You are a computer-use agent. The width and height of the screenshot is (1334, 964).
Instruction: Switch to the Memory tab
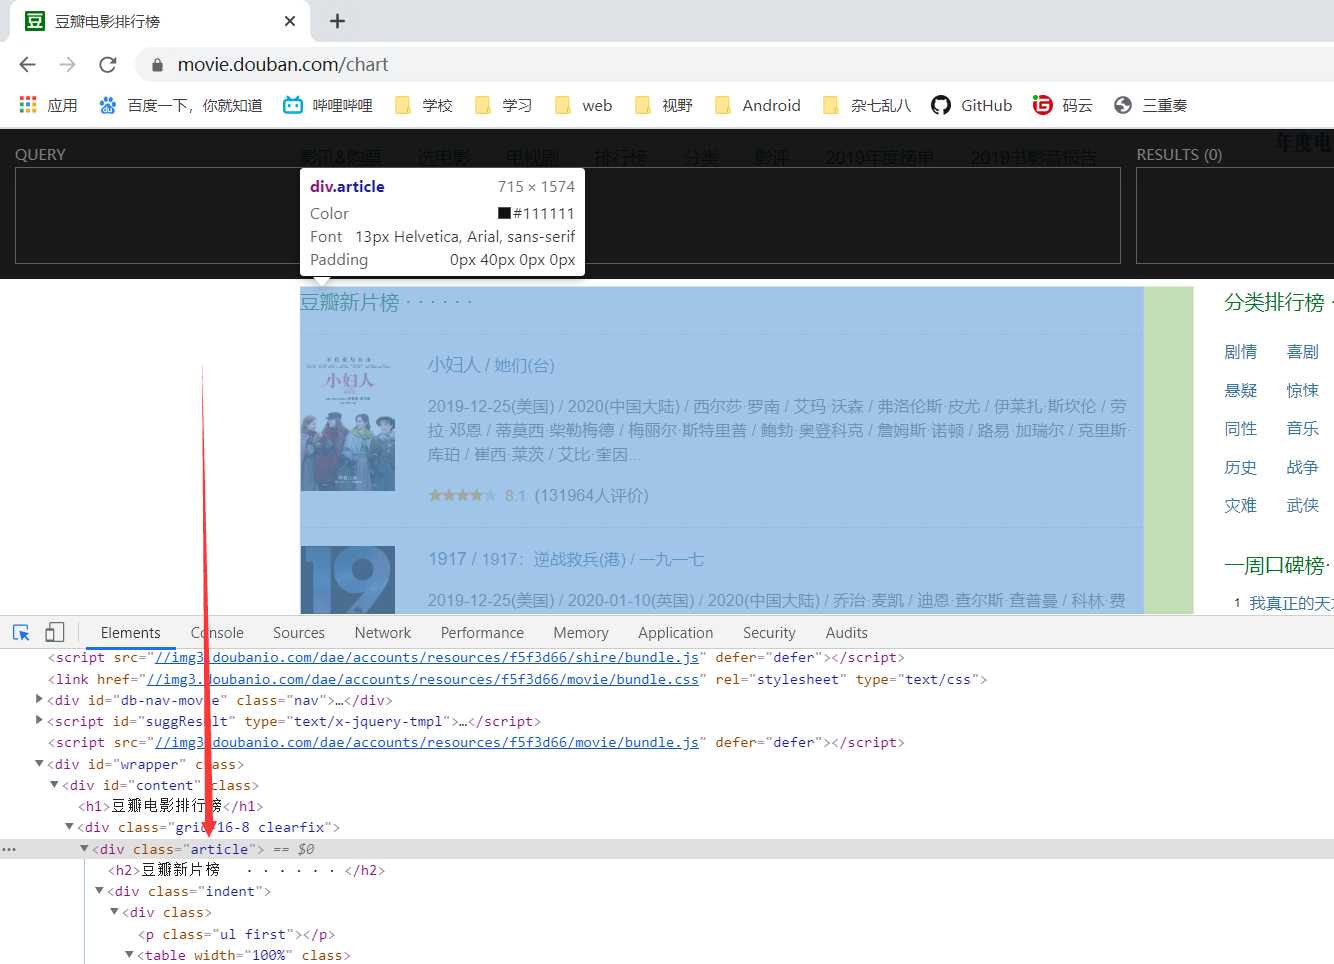click(x=581, y=632)
